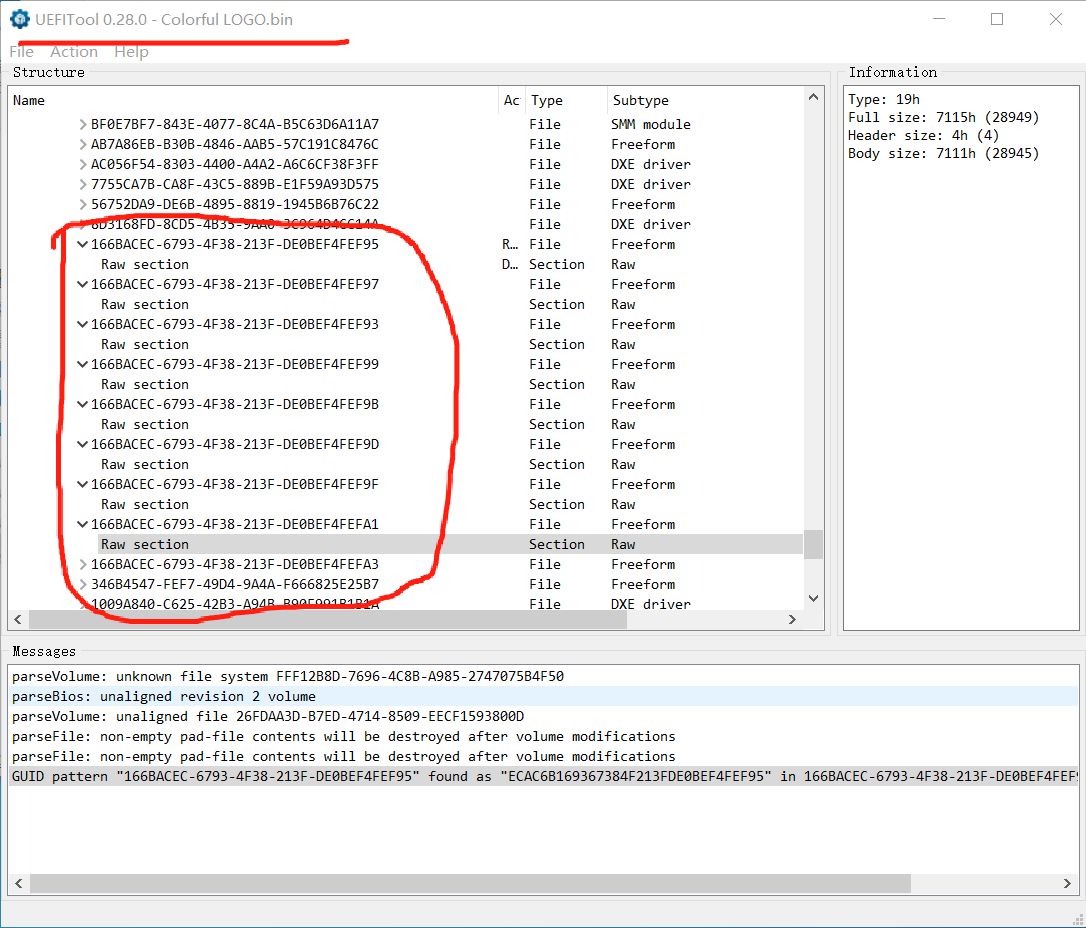This screenshot has width=1086, height=928.
Task: Click Structure scroll down arrow
Action: tap(814, 598)
